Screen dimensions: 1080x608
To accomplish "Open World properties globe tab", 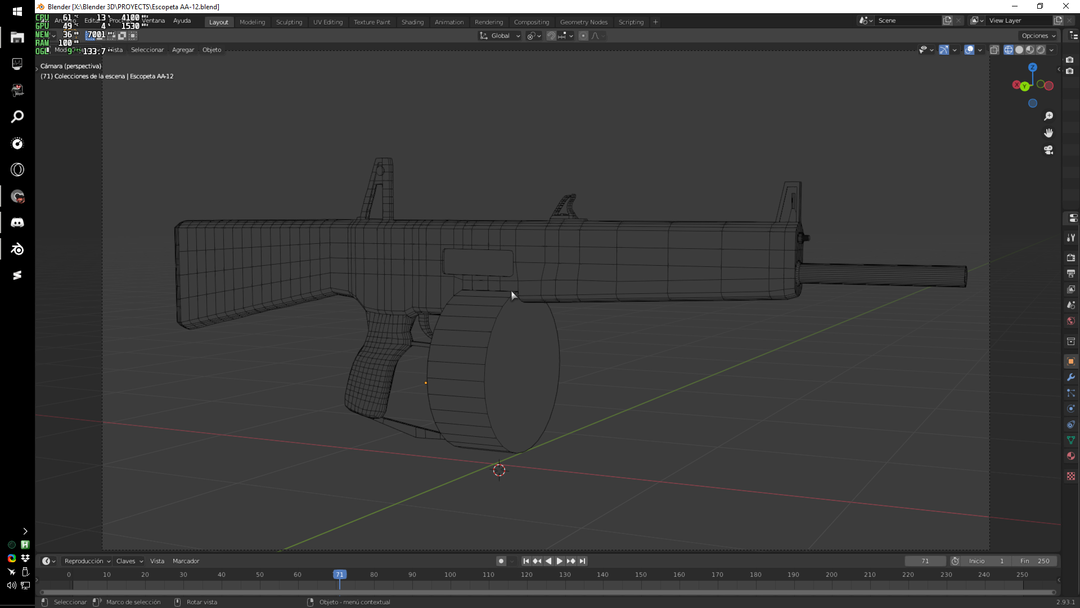I will point(1071,320).
